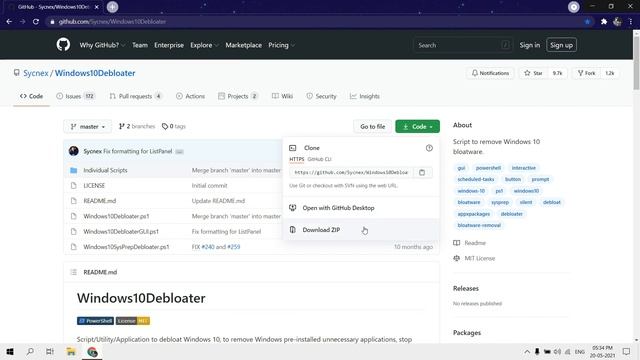The height and width of the screenshot is (360, 640).
Task: Open File Explorer from the taskbar
Action: pos(71,351)
